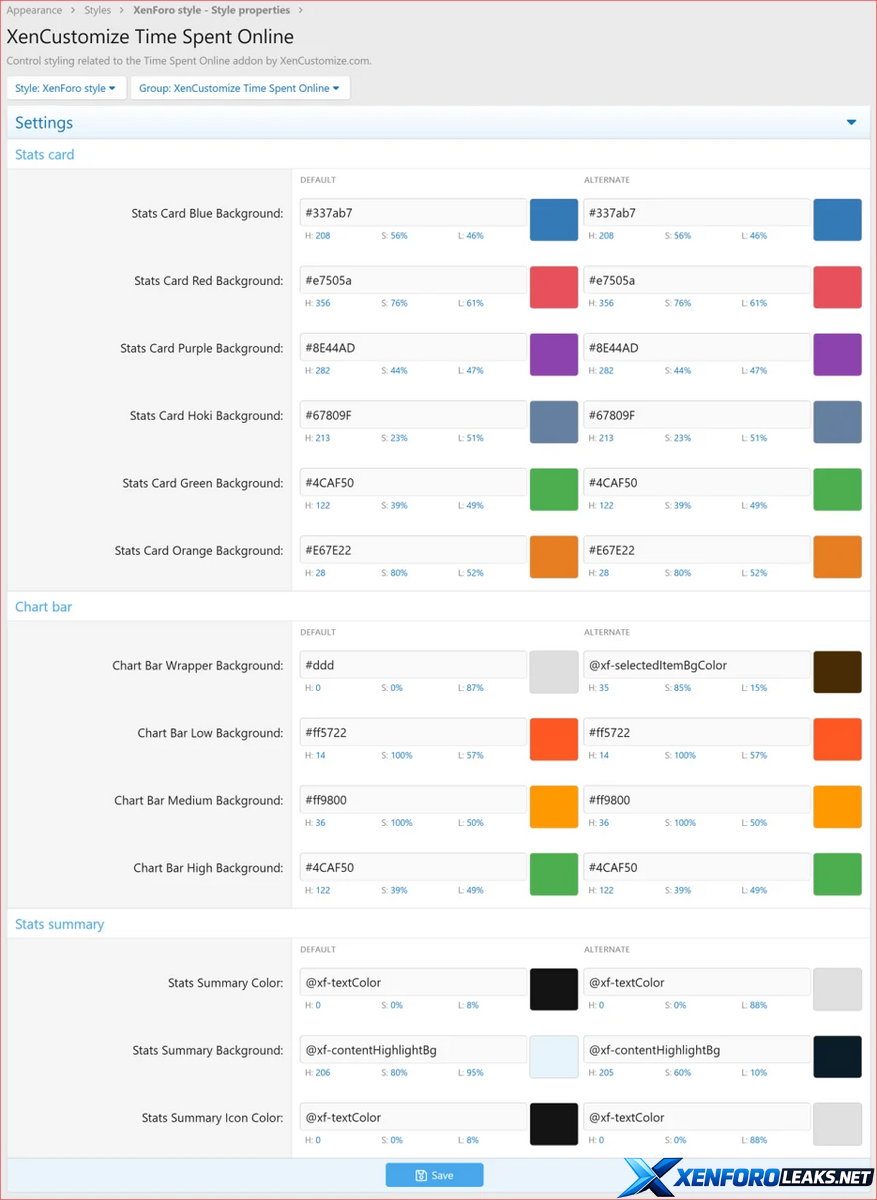Focus default Chart Bar Low Background input

click(413, 733)
